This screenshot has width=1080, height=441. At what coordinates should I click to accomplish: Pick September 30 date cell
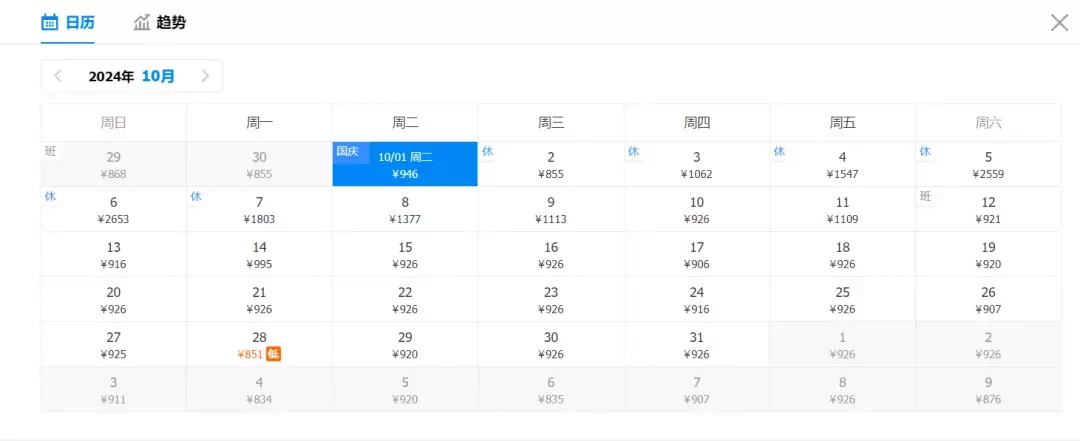click(259, 164)
